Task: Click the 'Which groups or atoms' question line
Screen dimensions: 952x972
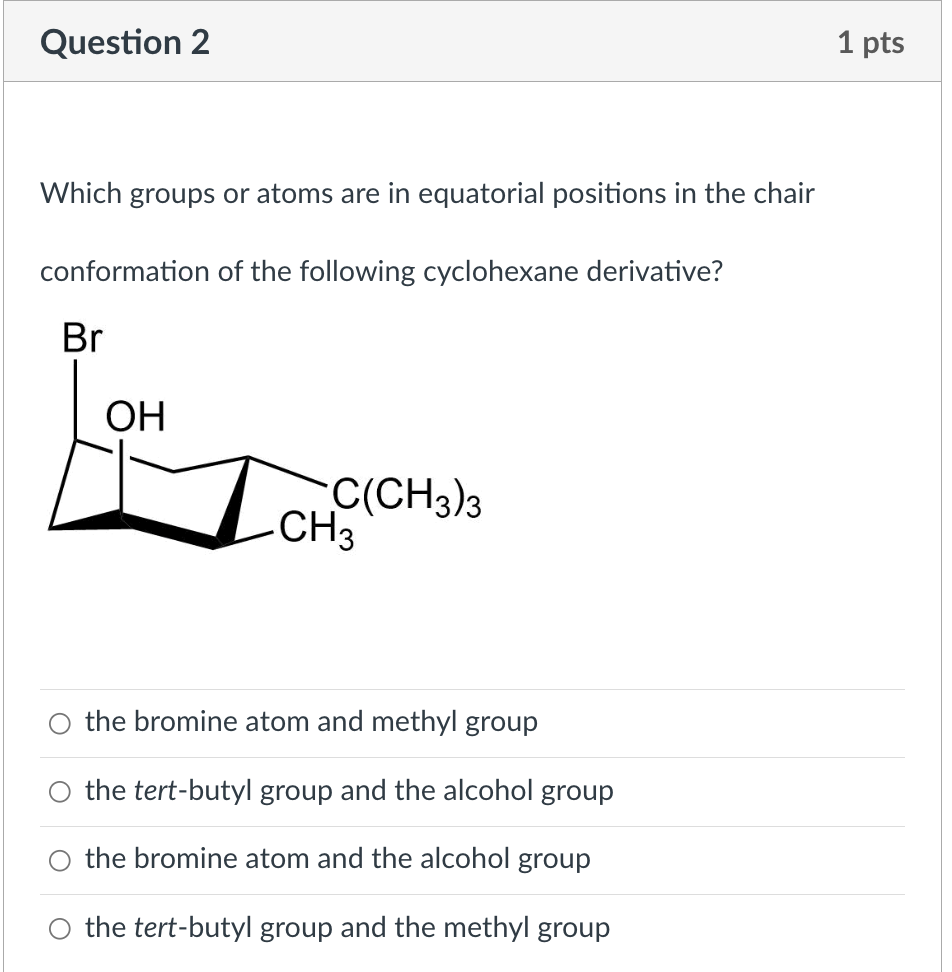Action: [x=427, y=193]
